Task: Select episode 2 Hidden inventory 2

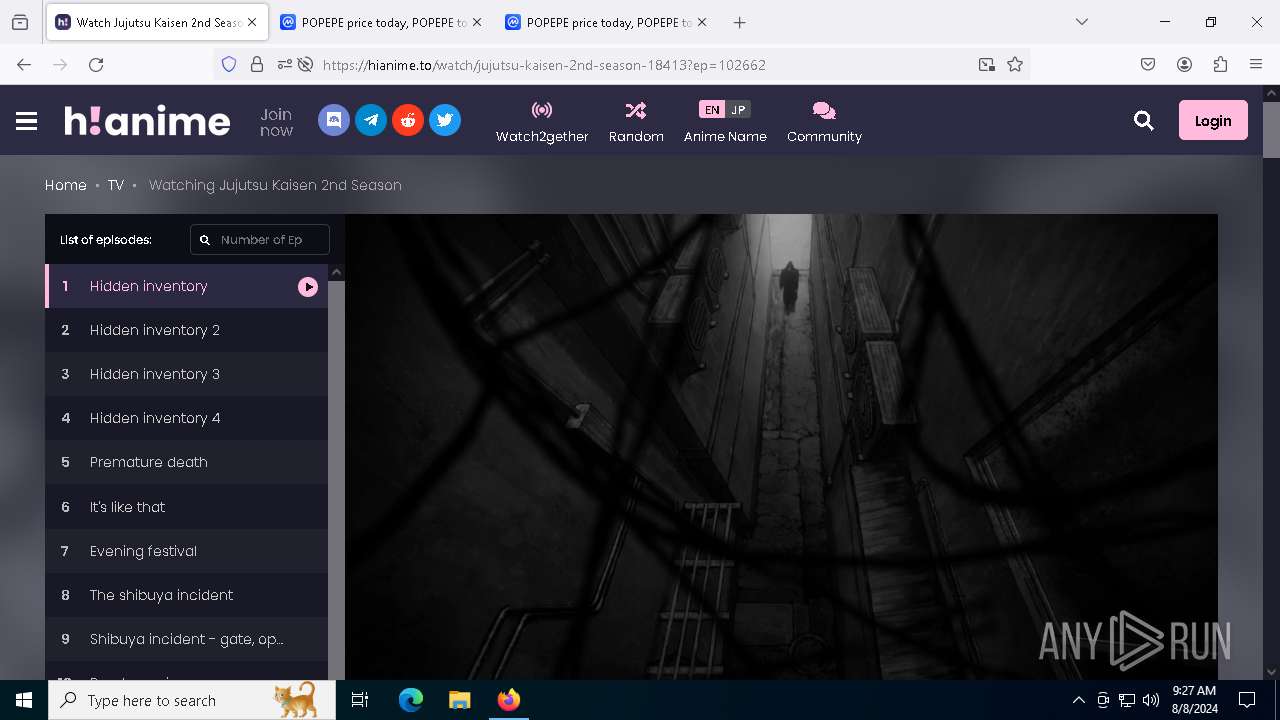Action: tap(186, 330)
